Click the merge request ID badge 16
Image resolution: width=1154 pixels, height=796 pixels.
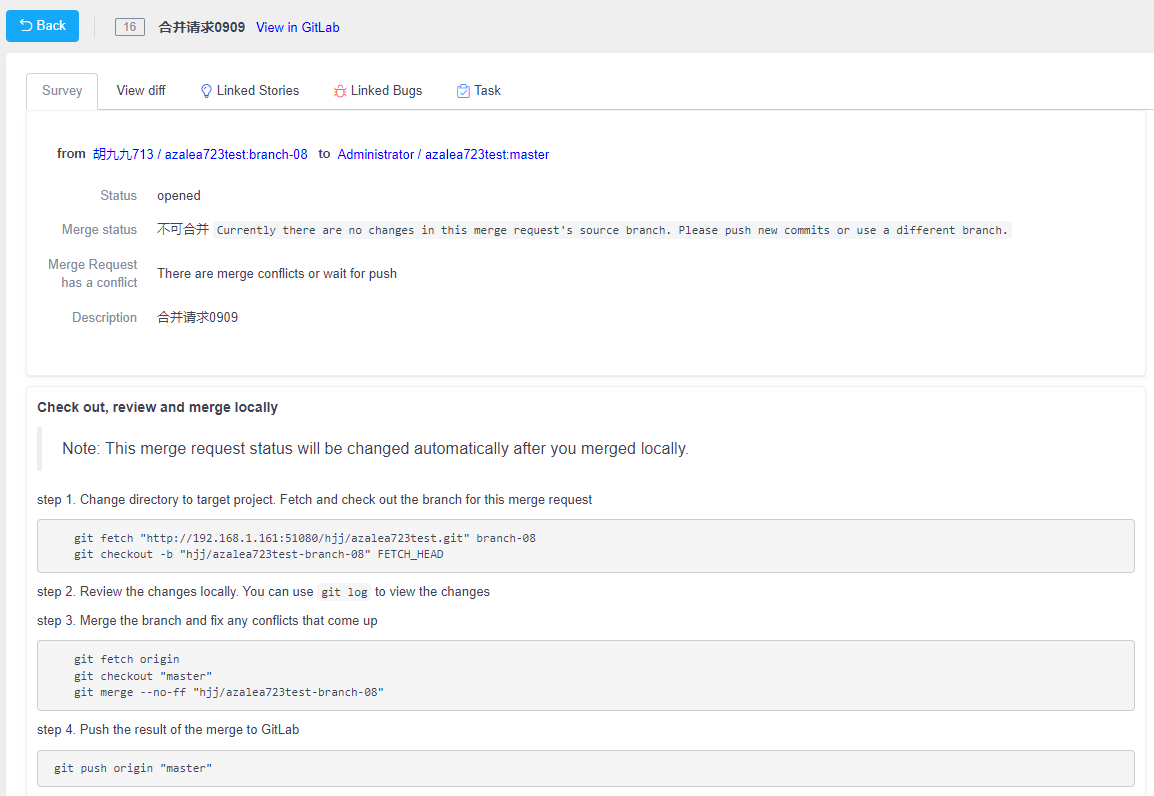[130, 27]
